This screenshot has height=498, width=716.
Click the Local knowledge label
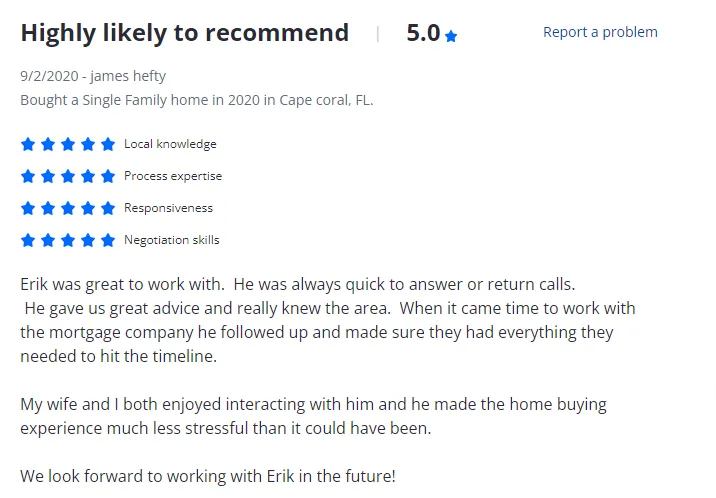pyautogui.click(x=170, y=144)
